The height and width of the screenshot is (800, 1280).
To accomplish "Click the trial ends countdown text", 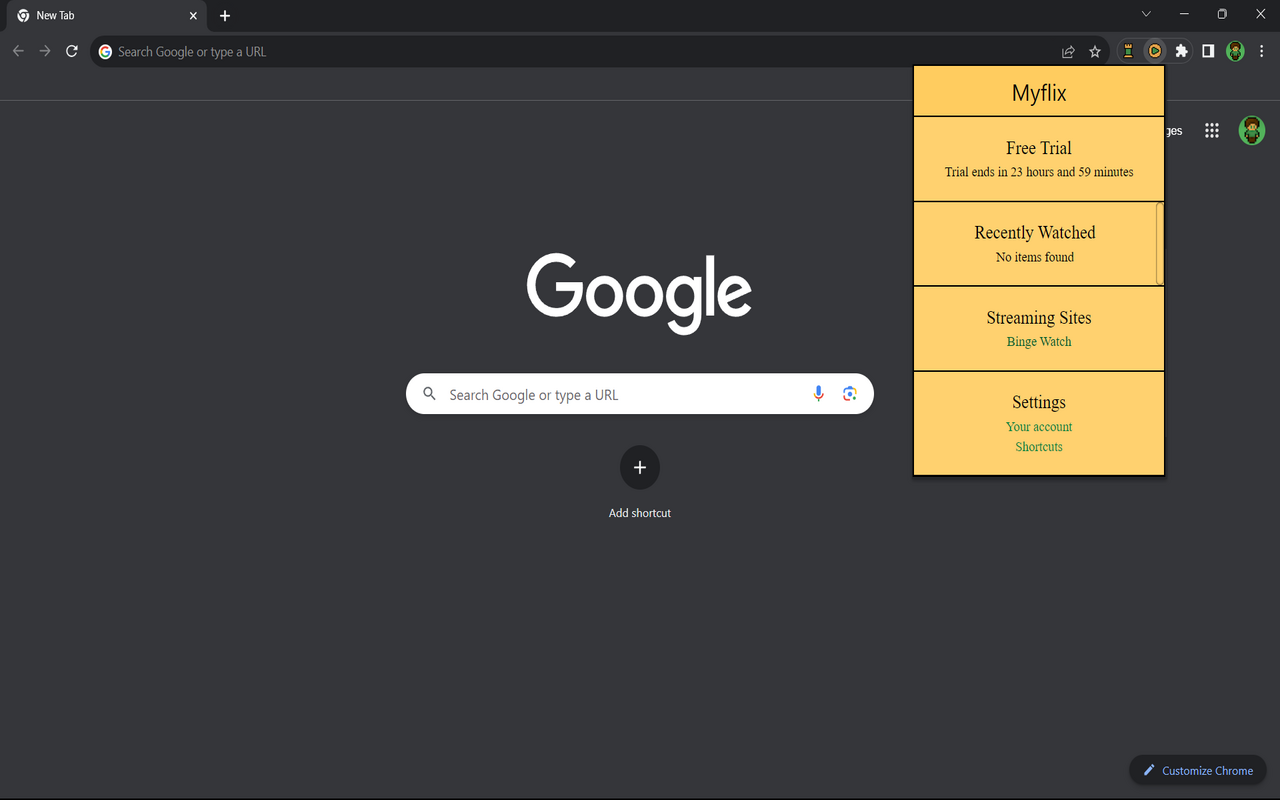I will pyautogui.click(x=1039, y=172).
